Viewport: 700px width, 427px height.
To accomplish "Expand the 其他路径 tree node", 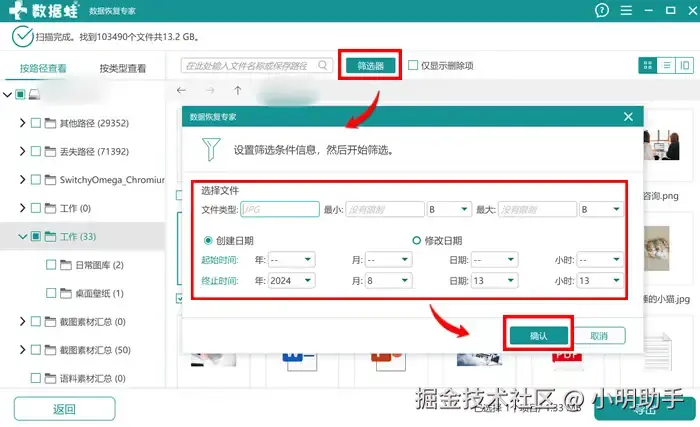I will pyautogui.click(x=22, y=123).
